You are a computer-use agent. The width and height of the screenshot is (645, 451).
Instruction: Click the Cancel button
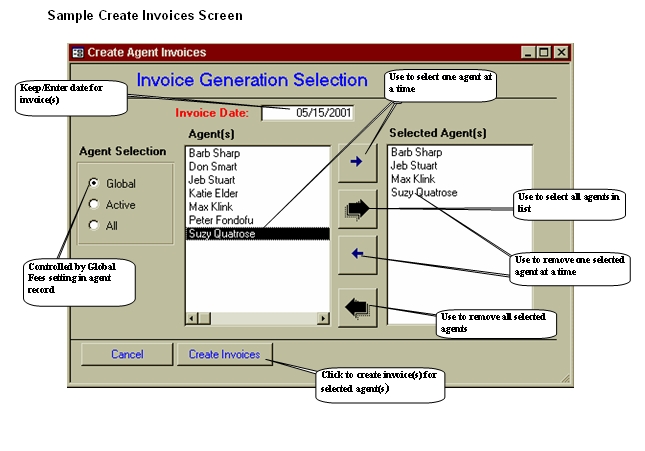(x=127, y=354)
